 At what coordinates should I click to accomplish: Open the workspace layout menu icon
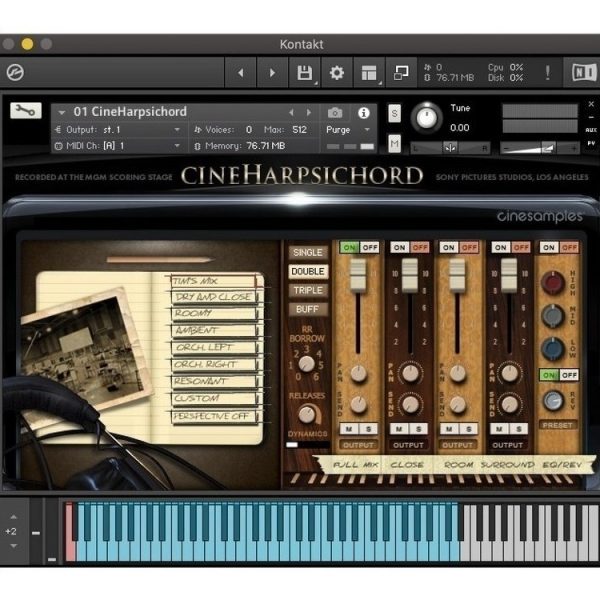tap(369, 73)
